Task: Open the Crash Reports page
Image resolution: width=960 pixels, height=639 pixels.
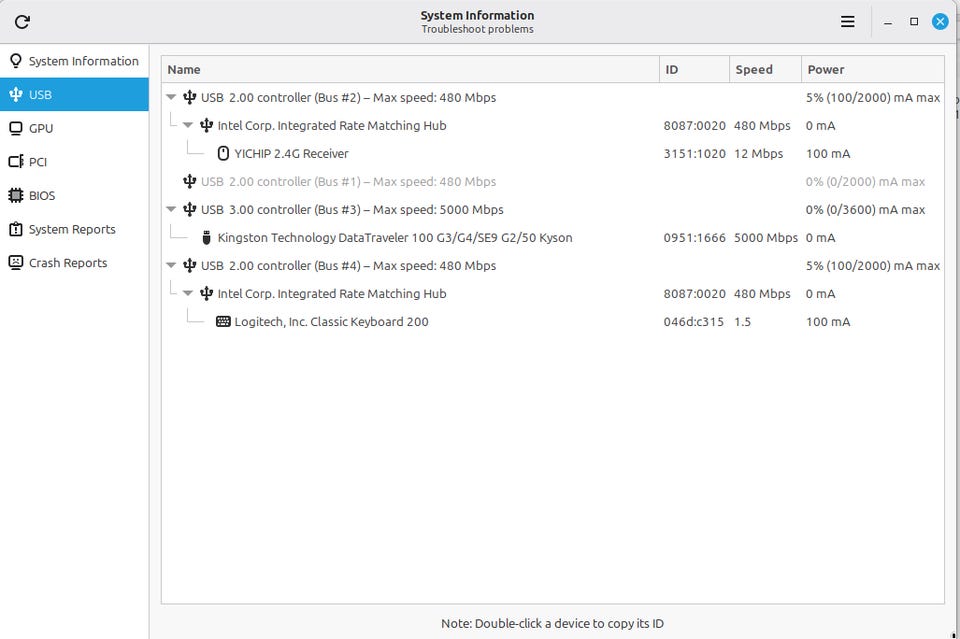Action: point(74,263)
